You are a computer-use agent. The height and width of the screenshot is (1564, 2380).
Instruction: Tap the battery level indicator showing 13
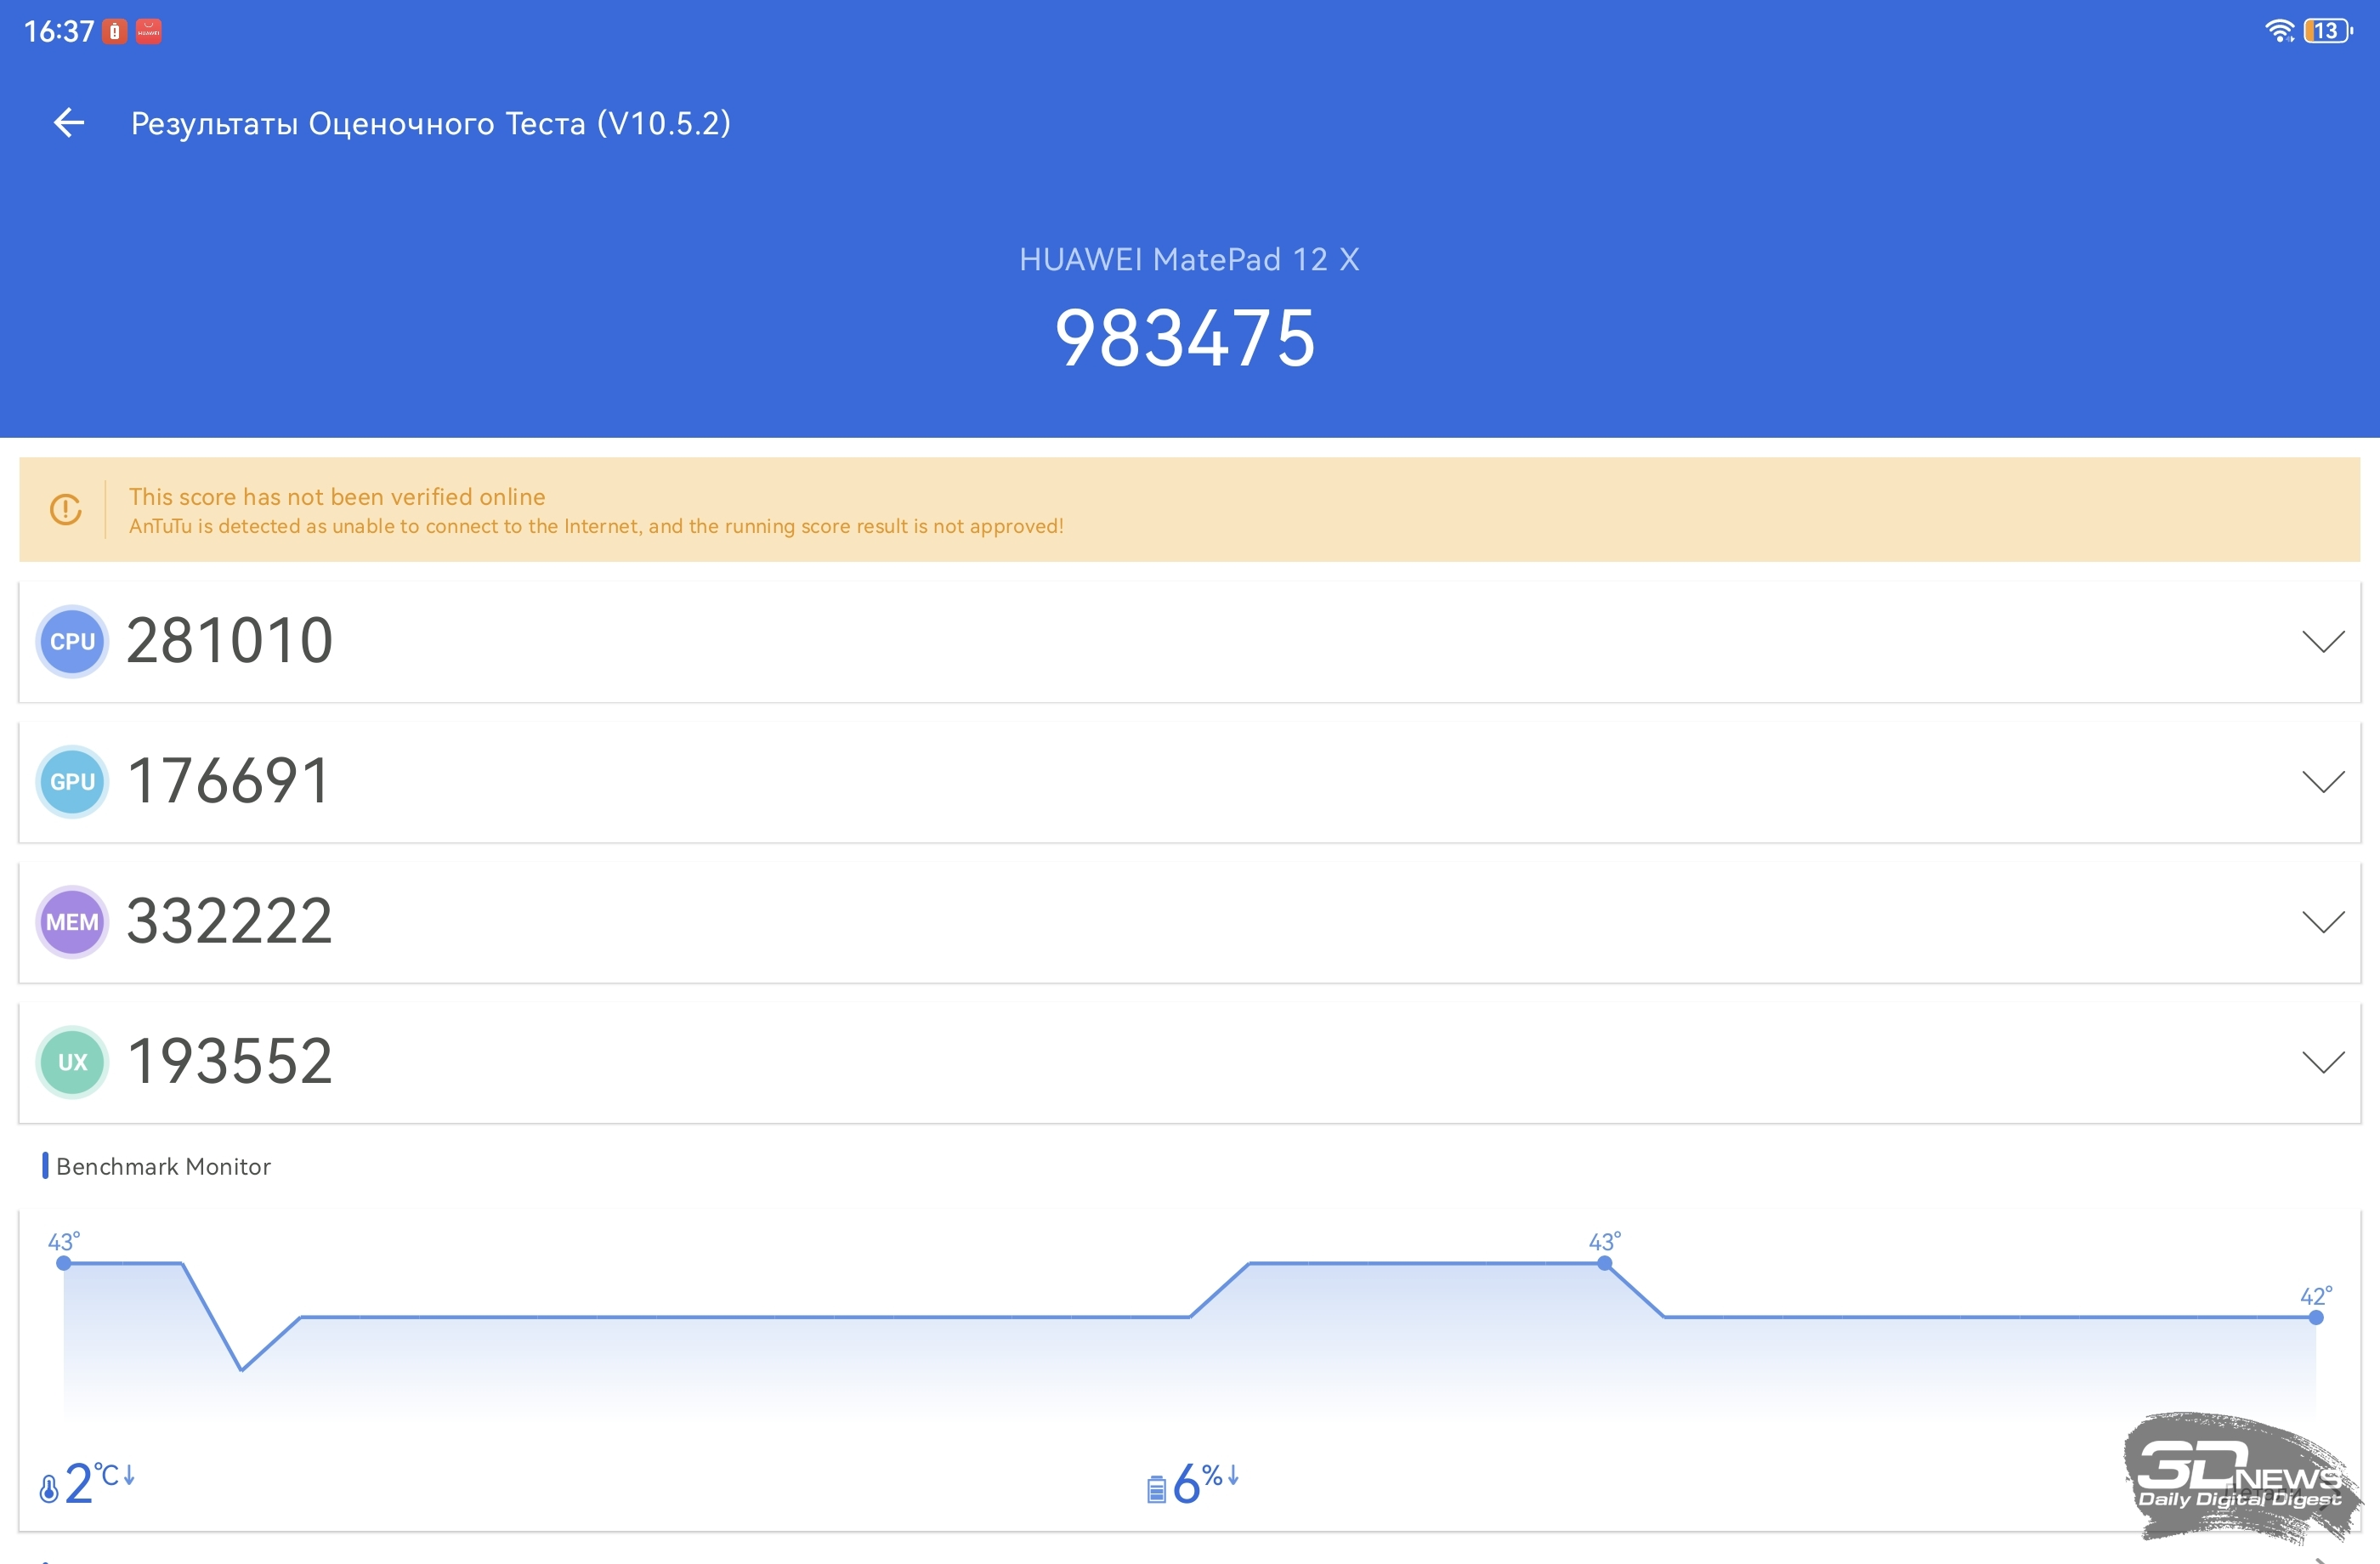(x=2326, y=31)
